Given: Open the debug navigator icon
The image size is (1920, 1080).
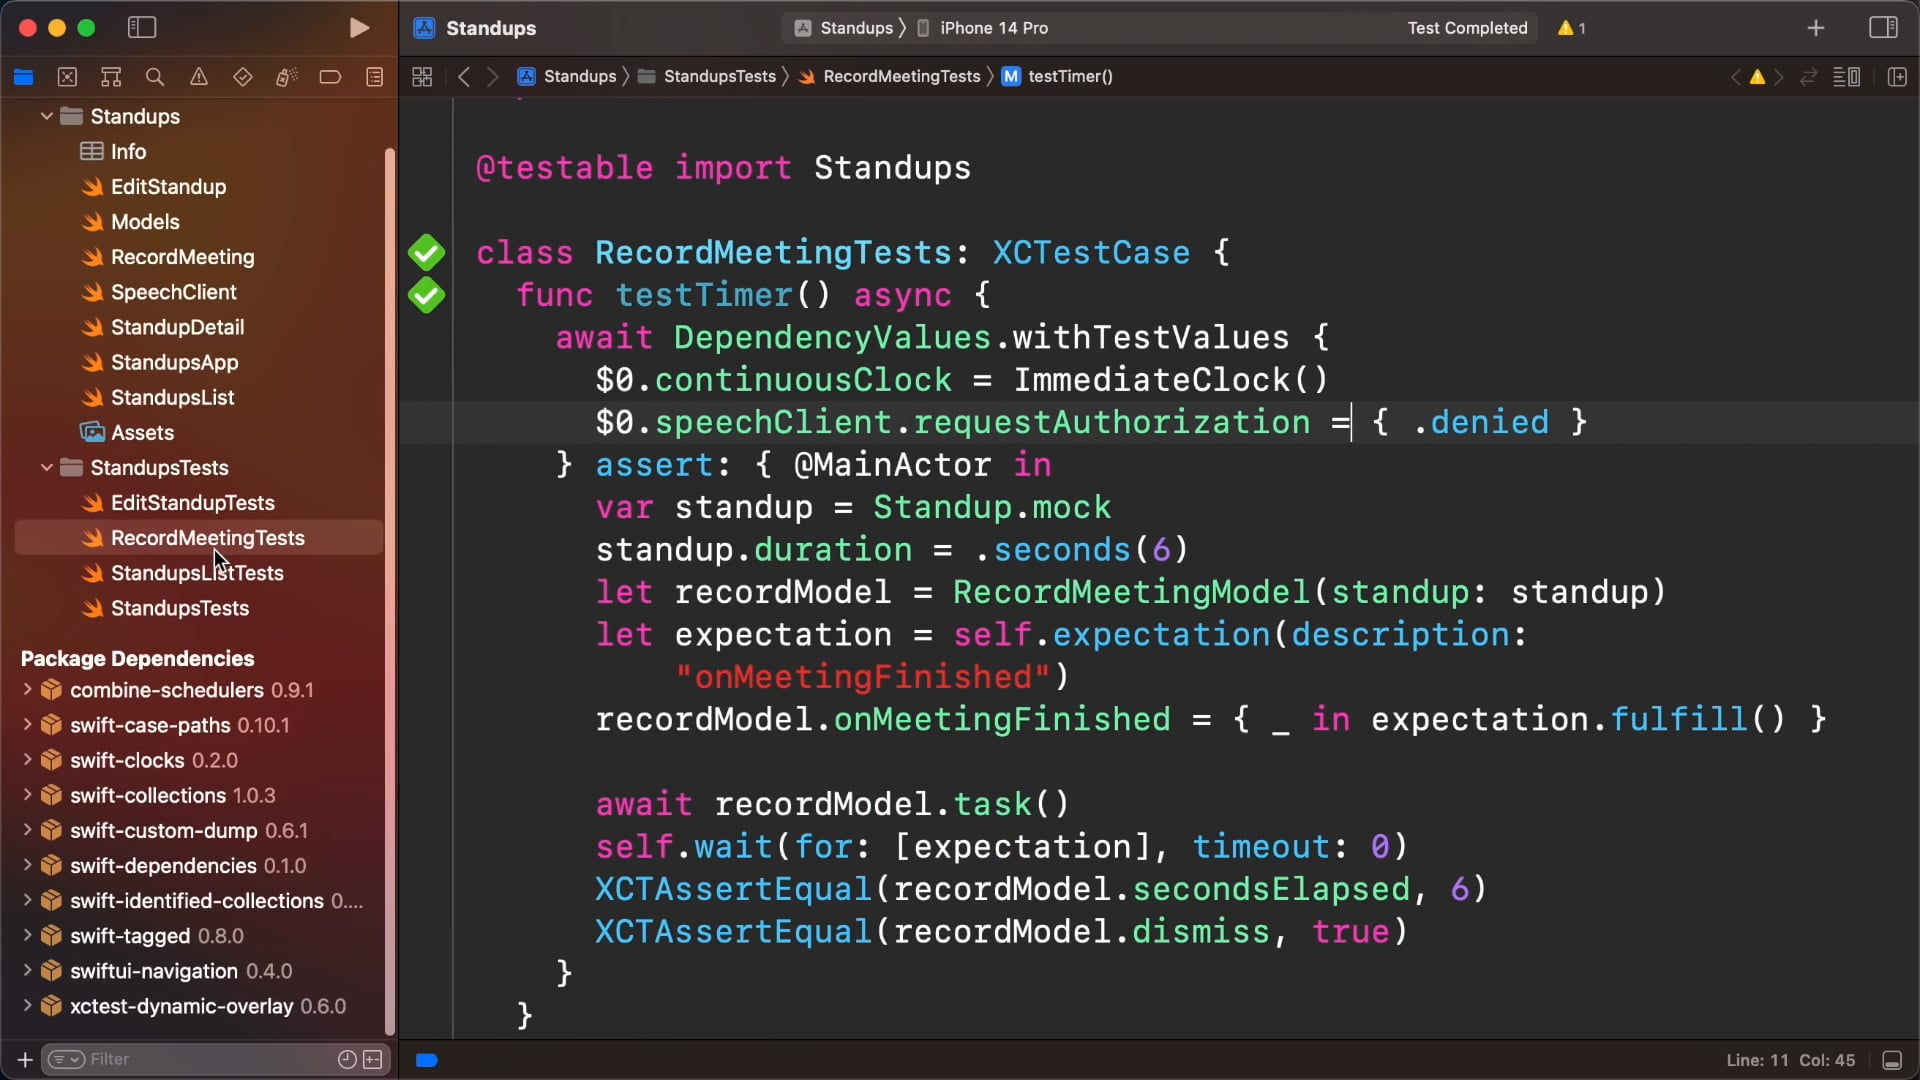Looking at the screenshot, I should point(287,77).
